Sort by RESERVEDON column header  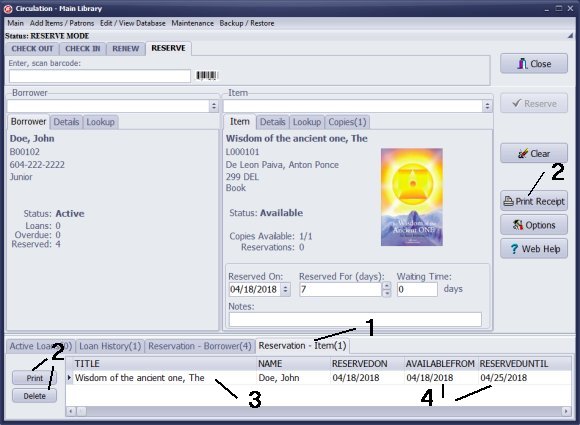(x=367, y=364)
